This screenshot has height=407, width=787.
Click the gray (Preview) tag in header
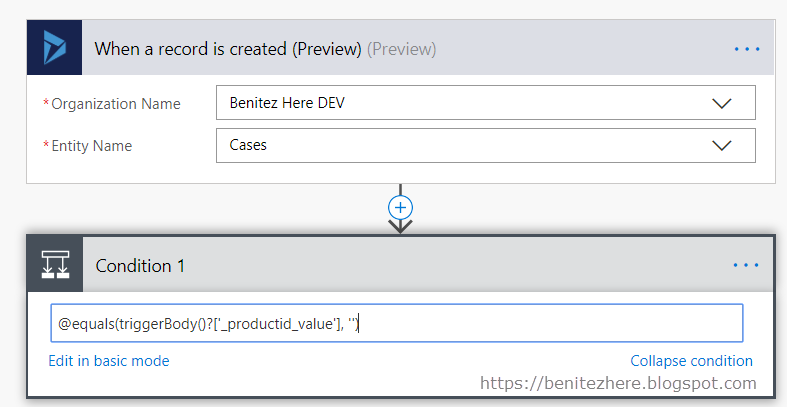click(401, 49)
